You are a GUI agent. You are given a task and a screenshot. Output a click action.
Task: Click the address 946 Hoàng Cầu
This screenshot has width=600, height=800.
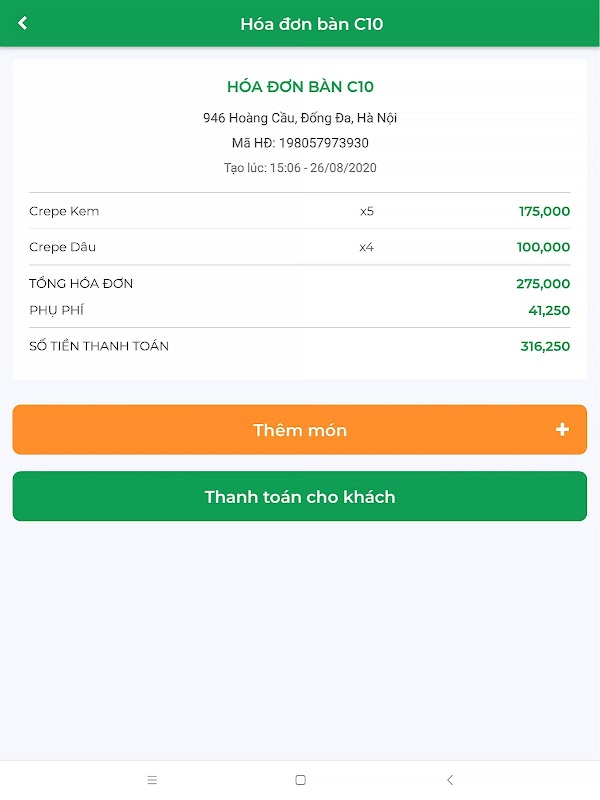coord(300,118)
